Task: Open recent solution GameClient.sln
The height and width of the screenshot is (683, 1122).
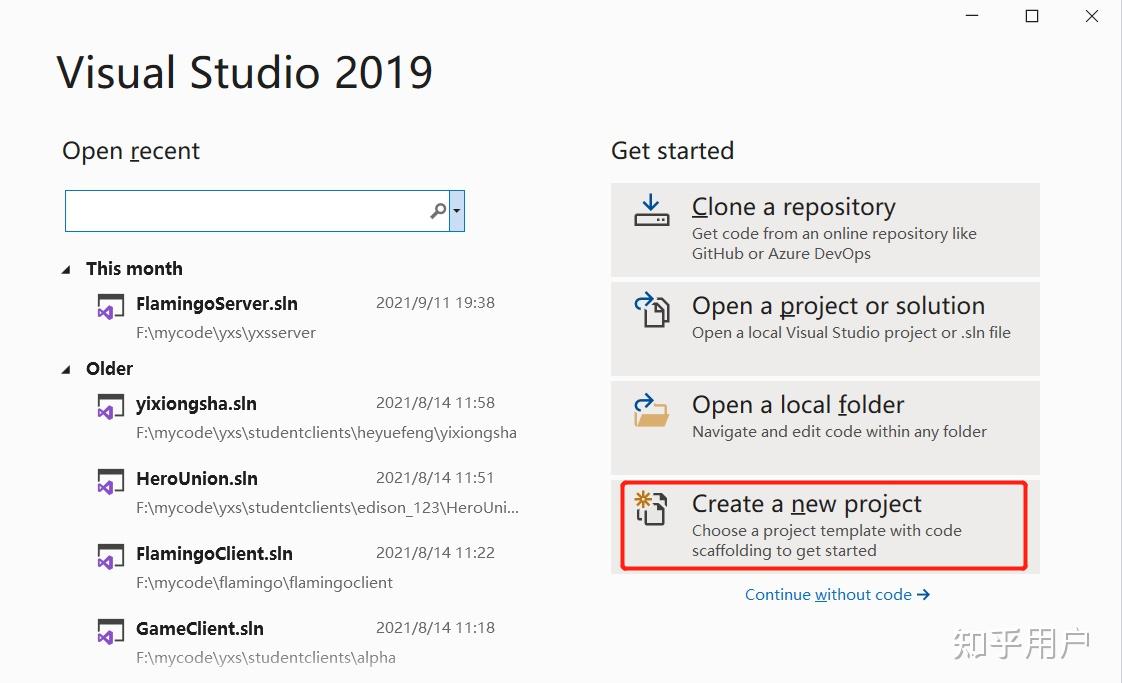Action: pyautogui.click(x=200, y=629)
